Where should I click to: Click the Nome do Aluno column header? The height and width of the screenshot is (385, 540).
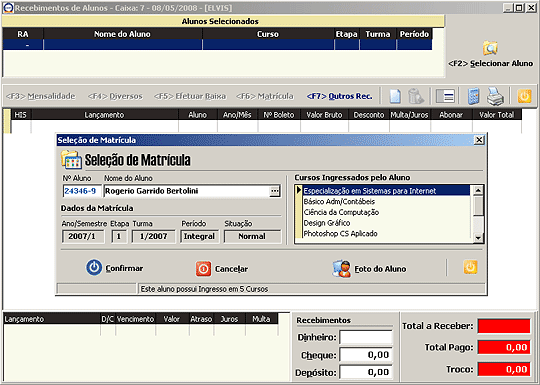(x=123, y=34)
